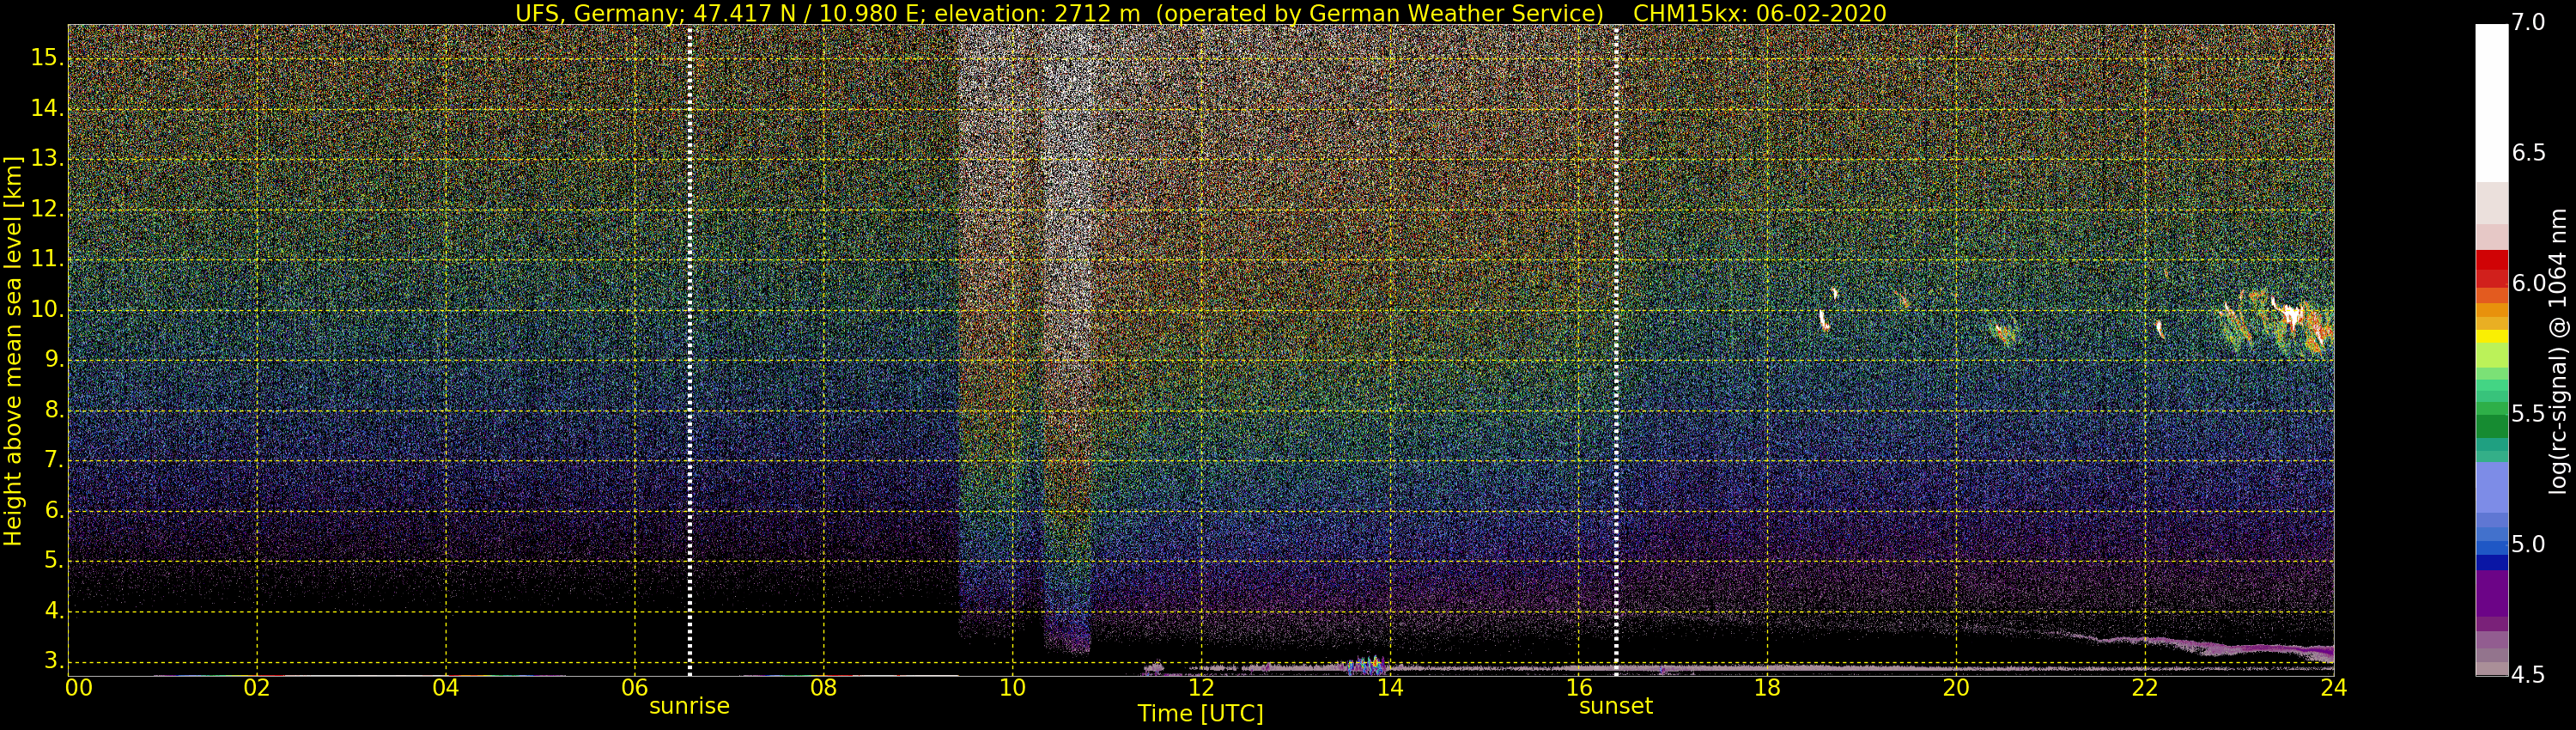Click the '12' time axis tick label
The height and width of the screenshot is (730, 2576).
click(x=1201, y=688)
